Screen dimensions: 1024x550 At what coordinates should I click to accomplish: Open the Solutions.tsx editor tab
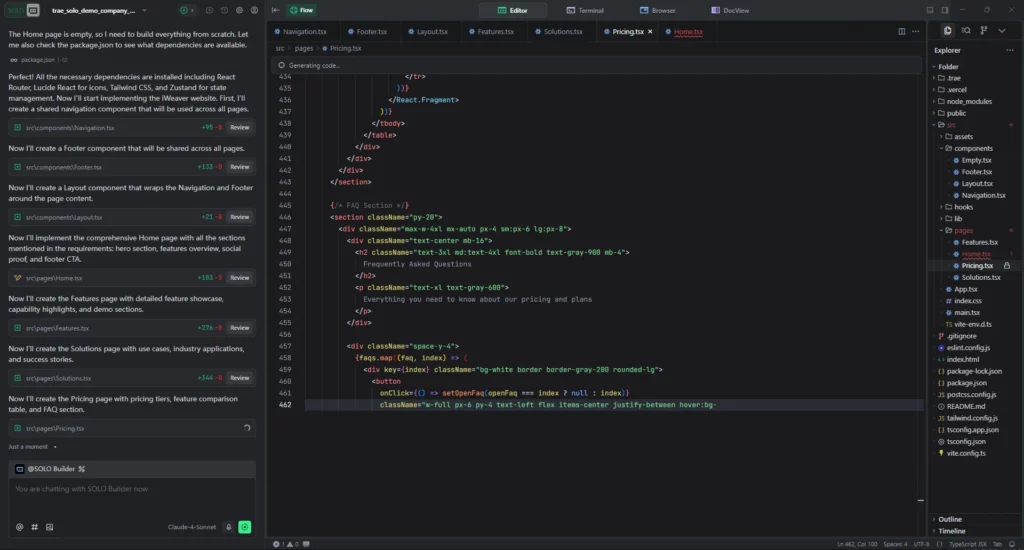pyautogui.click(x=558, y=31)
